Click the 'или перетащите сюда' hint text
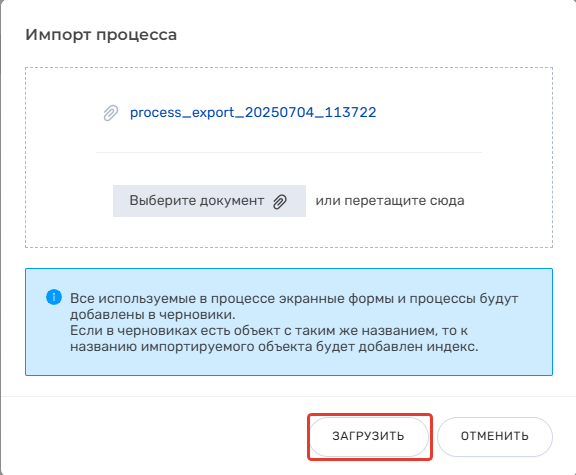 point(390,201)
